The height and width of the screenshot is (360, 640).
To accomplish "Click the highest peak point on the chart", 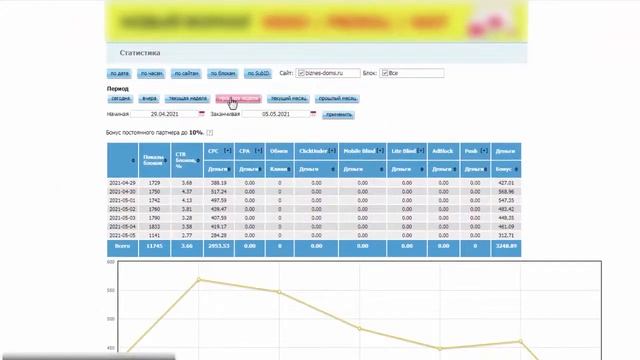I will [x=199, y=280].
